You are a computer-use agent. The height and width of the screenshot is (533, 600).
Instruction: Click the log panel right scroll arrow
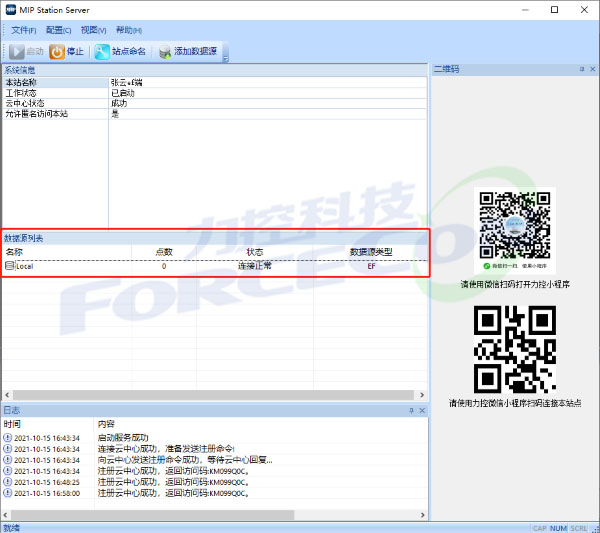tap(422, 515)
